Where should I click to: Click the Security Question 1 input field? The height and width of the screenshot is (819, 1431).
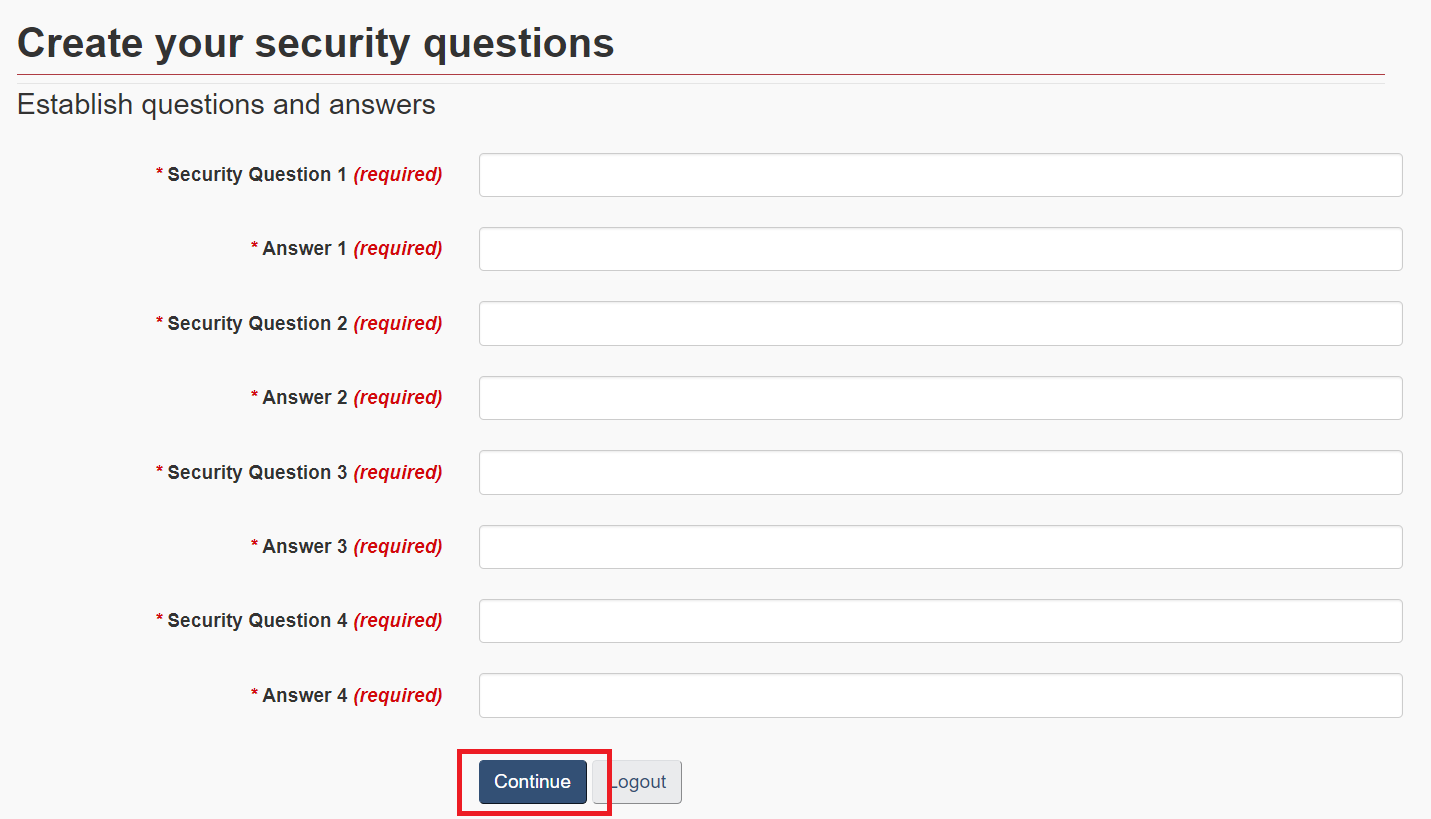(940, 175)
